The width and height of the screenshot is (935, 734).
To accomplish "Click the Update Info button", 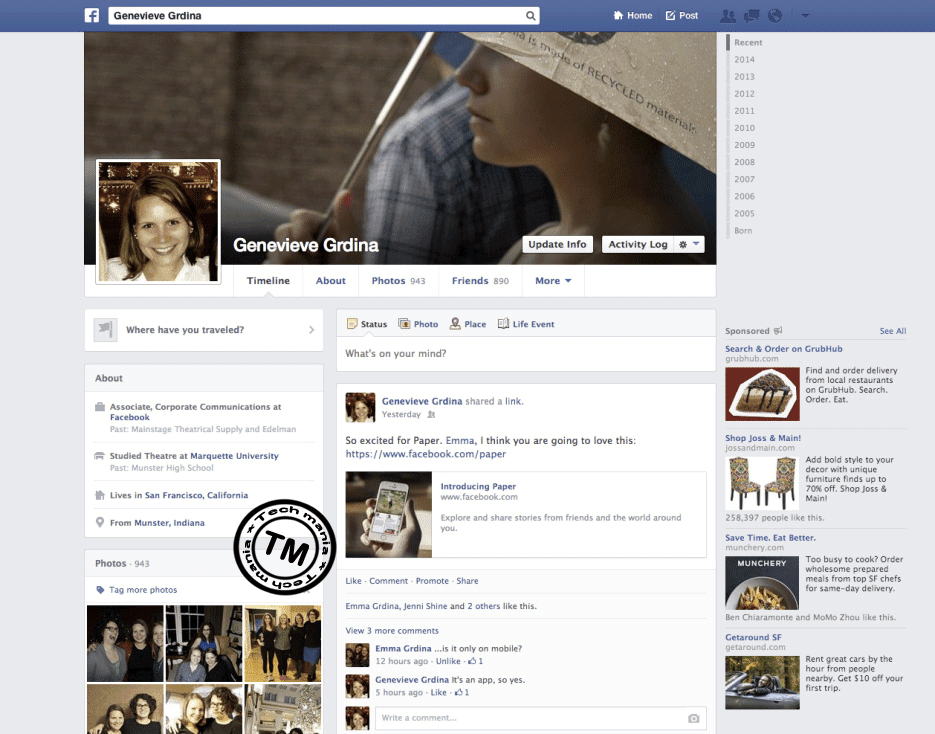I will pyautogui.click(x=557, y=243).
